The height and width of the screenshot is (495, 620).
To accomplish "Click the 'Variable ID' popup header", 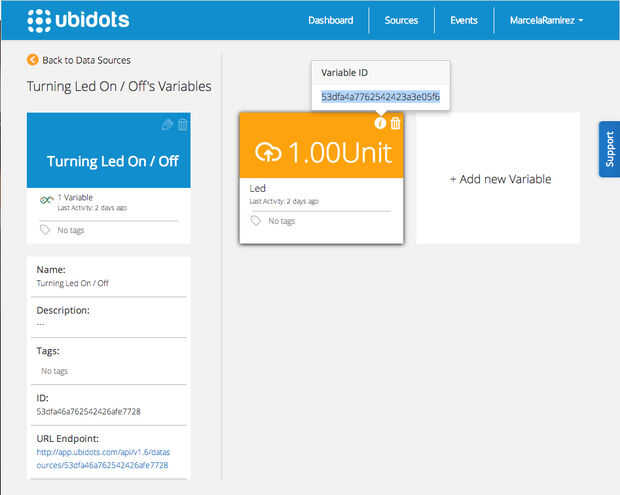I will [x=344, y=73].
